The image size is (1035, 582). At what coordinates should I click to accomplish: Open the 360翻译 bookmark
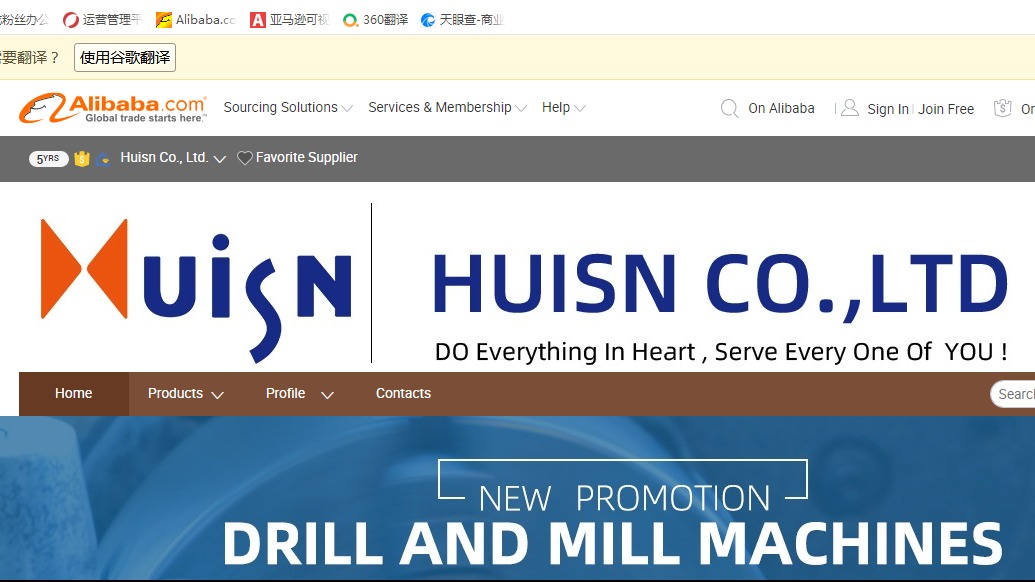click(x=376, y=20)
